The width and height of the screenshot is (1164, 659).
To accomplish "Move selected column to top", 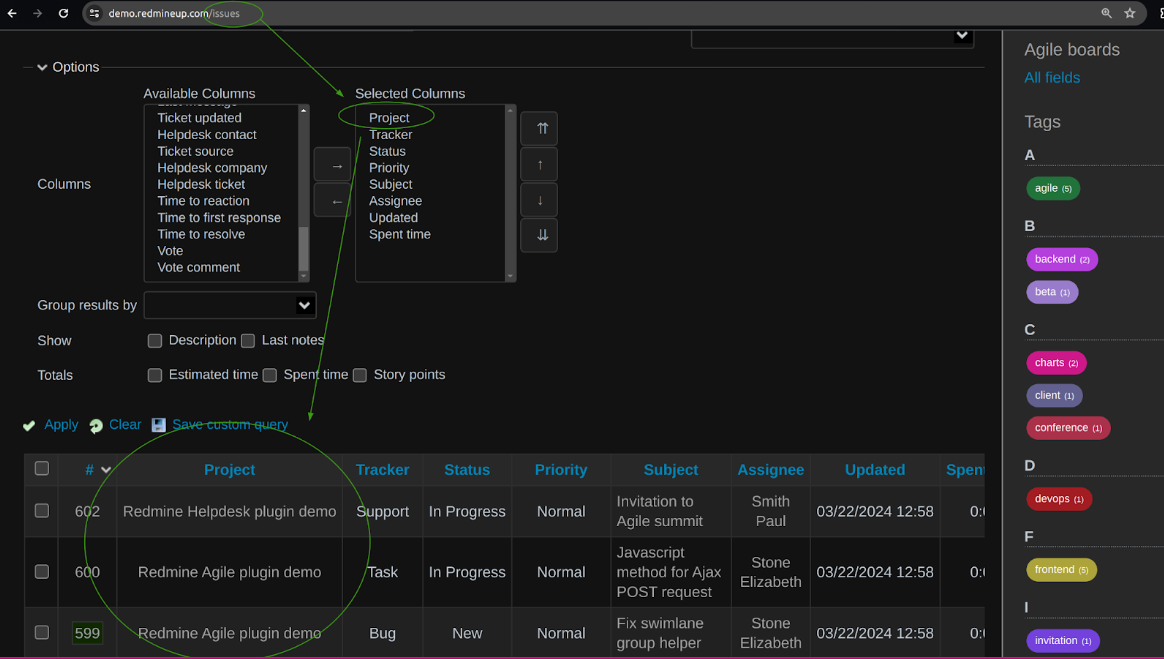I will (539, 128).
